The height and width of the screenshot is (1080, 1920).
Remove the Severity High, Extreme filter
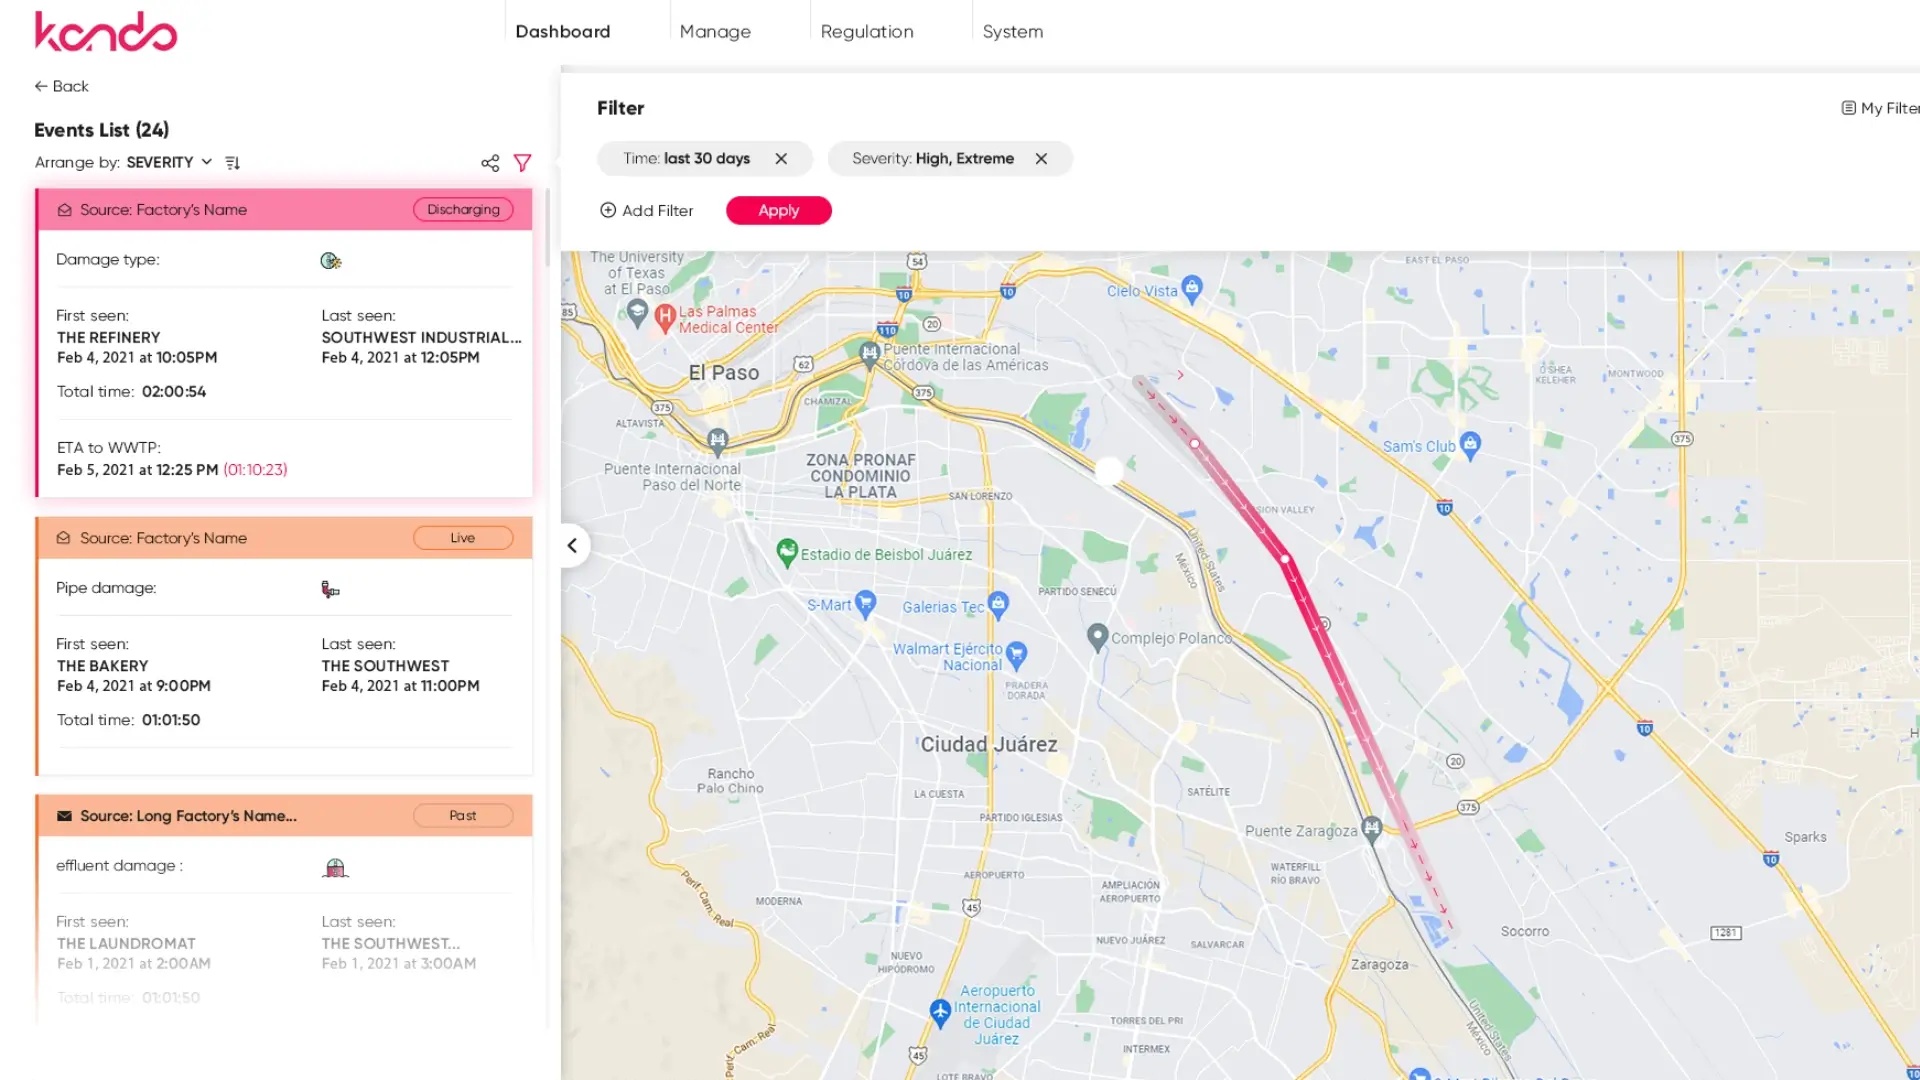pos(1041,159)
